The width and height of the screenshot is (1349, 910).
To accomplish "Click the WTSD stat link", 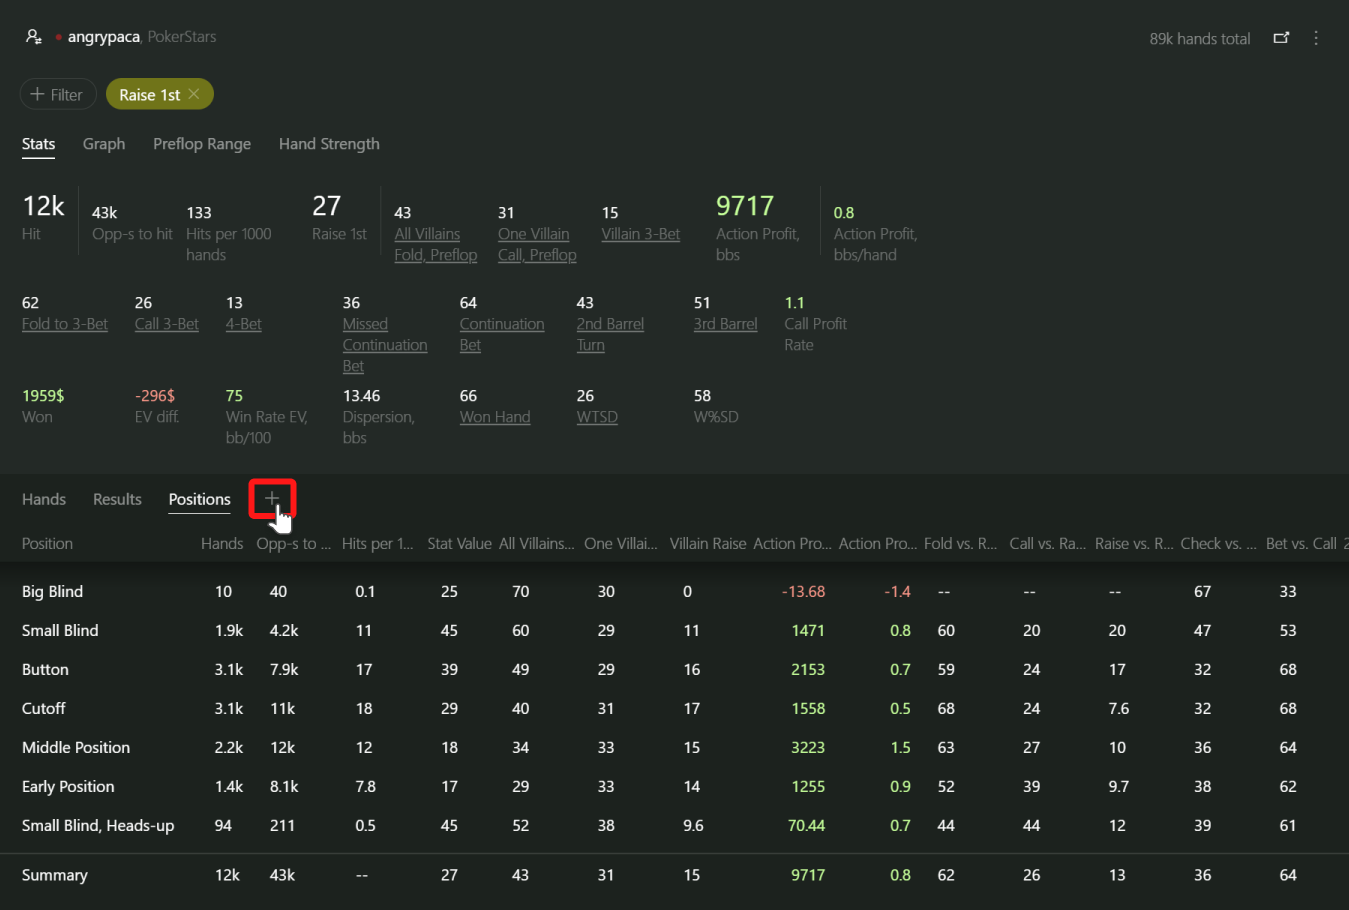I will [x=597, y=417].
